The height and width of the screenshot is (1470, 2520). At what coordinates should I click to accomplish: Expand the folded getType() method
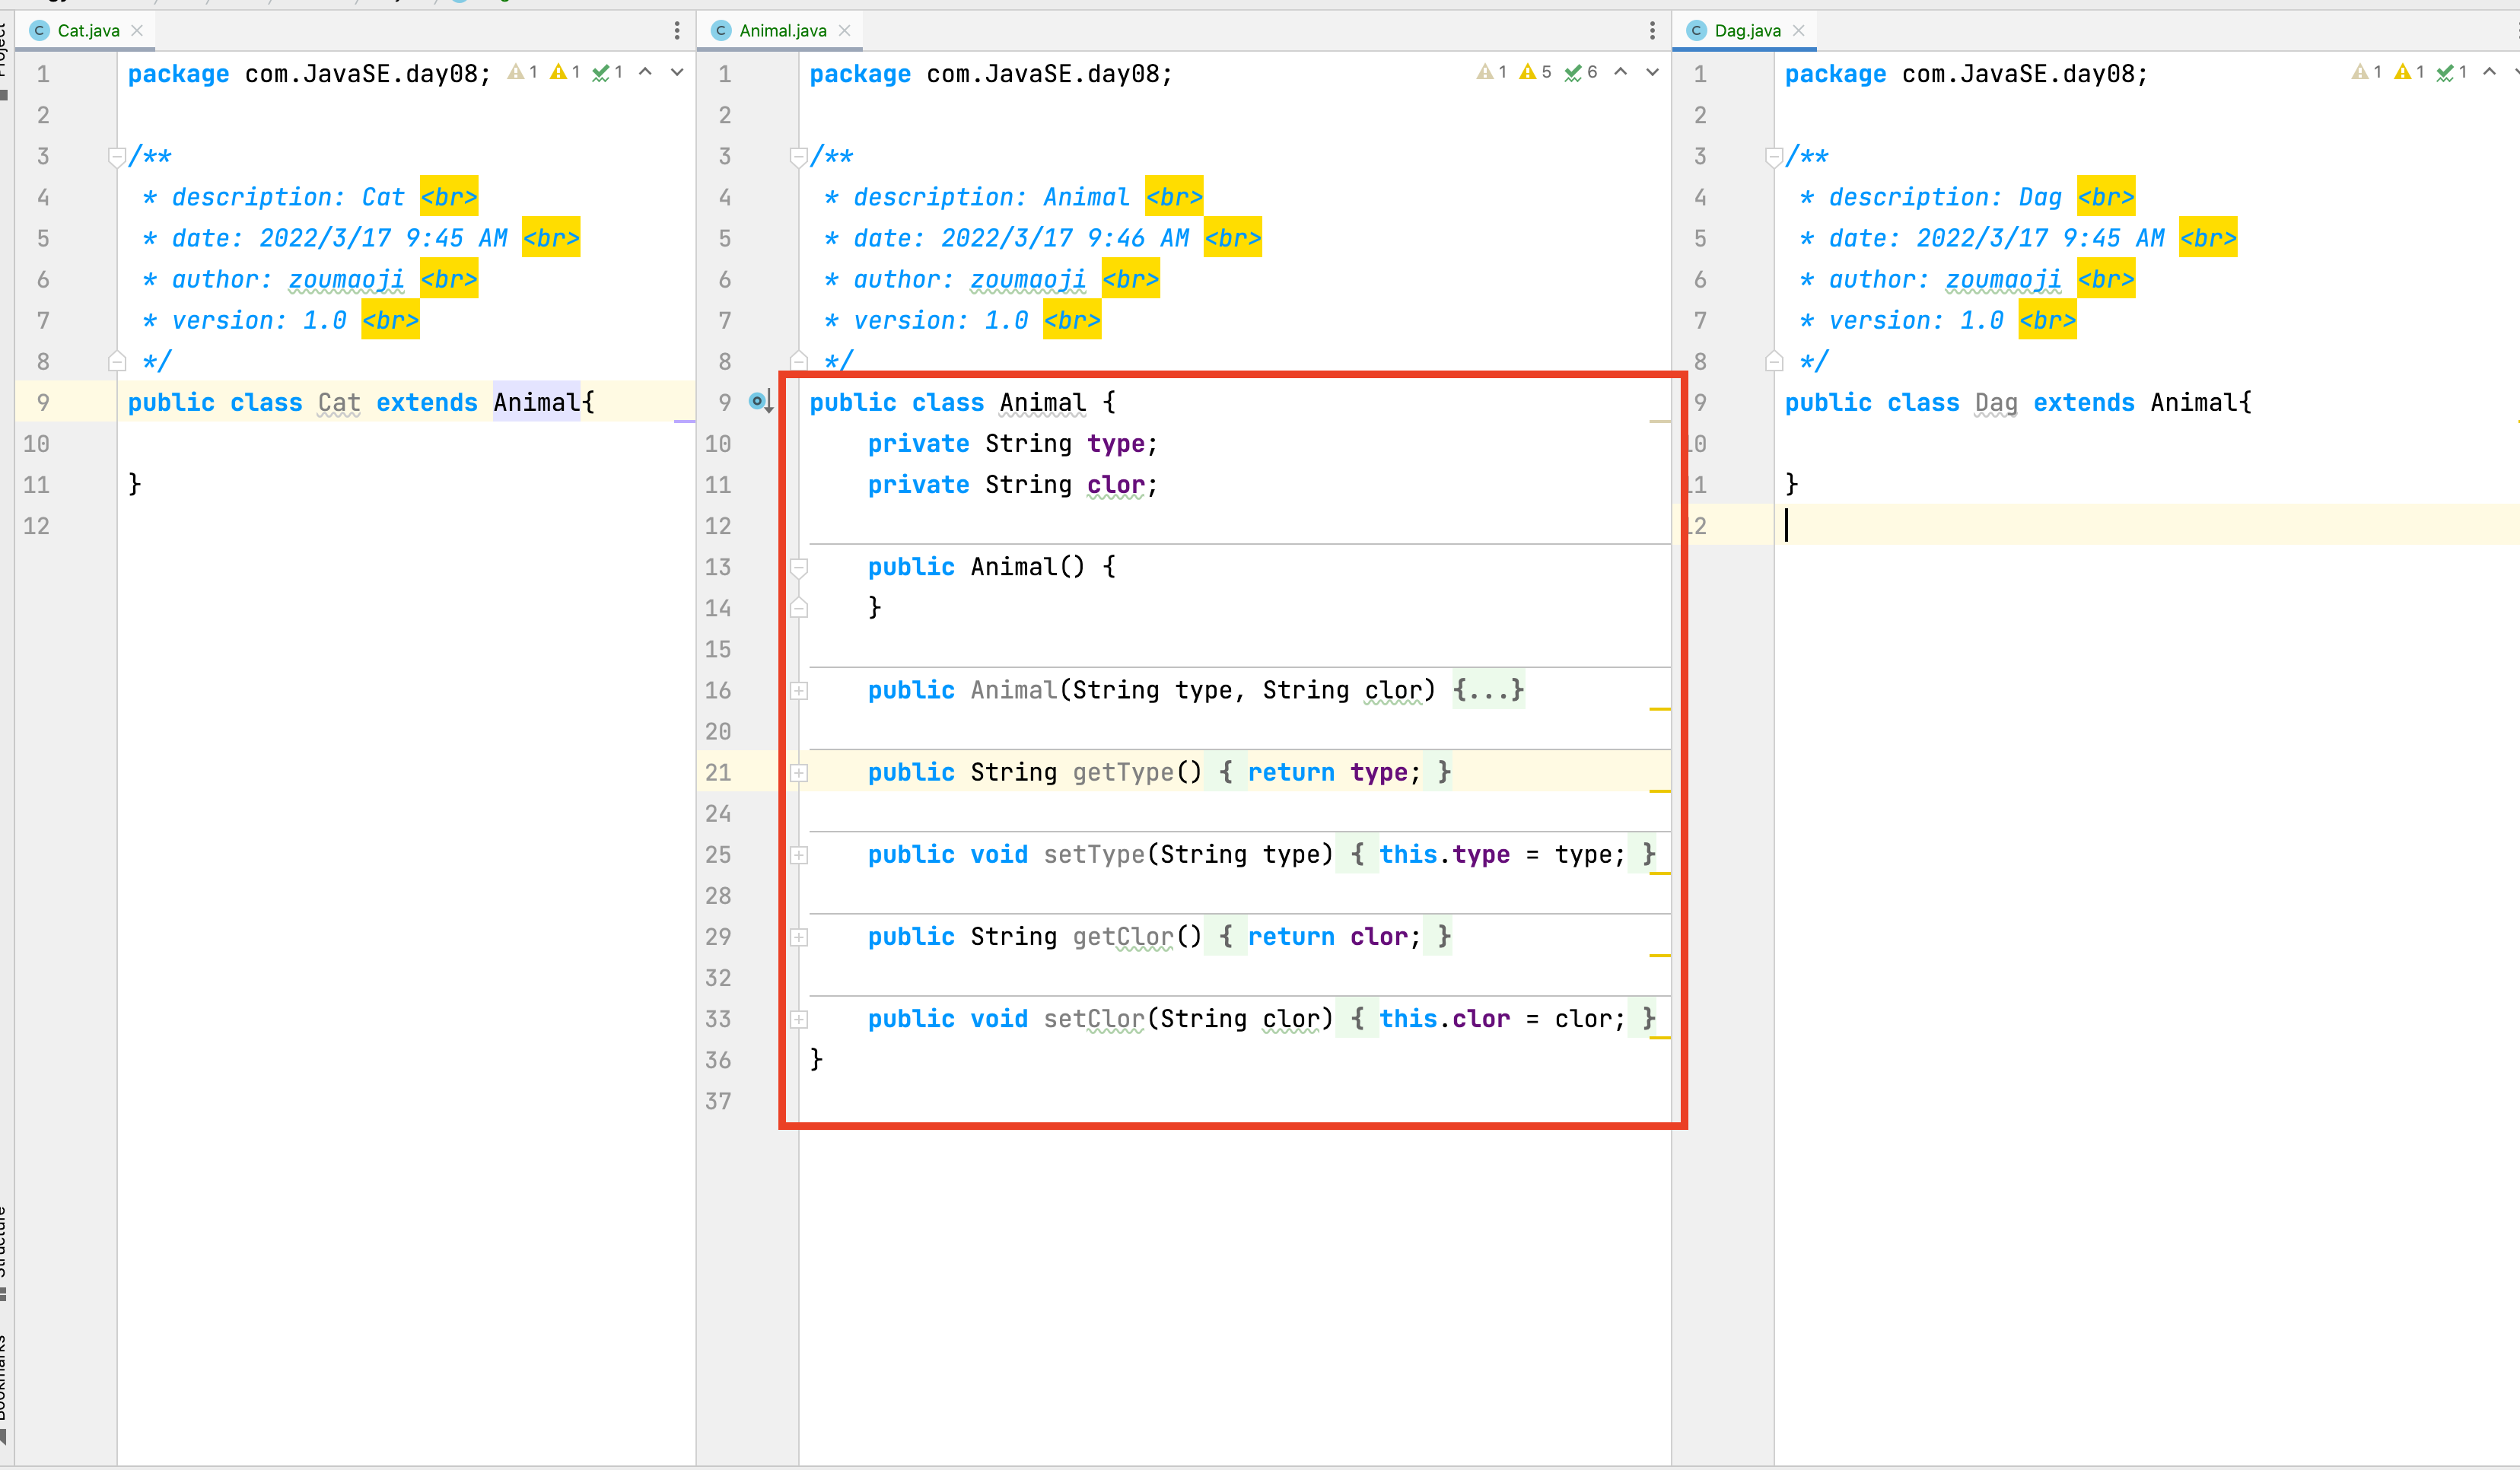pyautogui.click(x=799, y=773)
